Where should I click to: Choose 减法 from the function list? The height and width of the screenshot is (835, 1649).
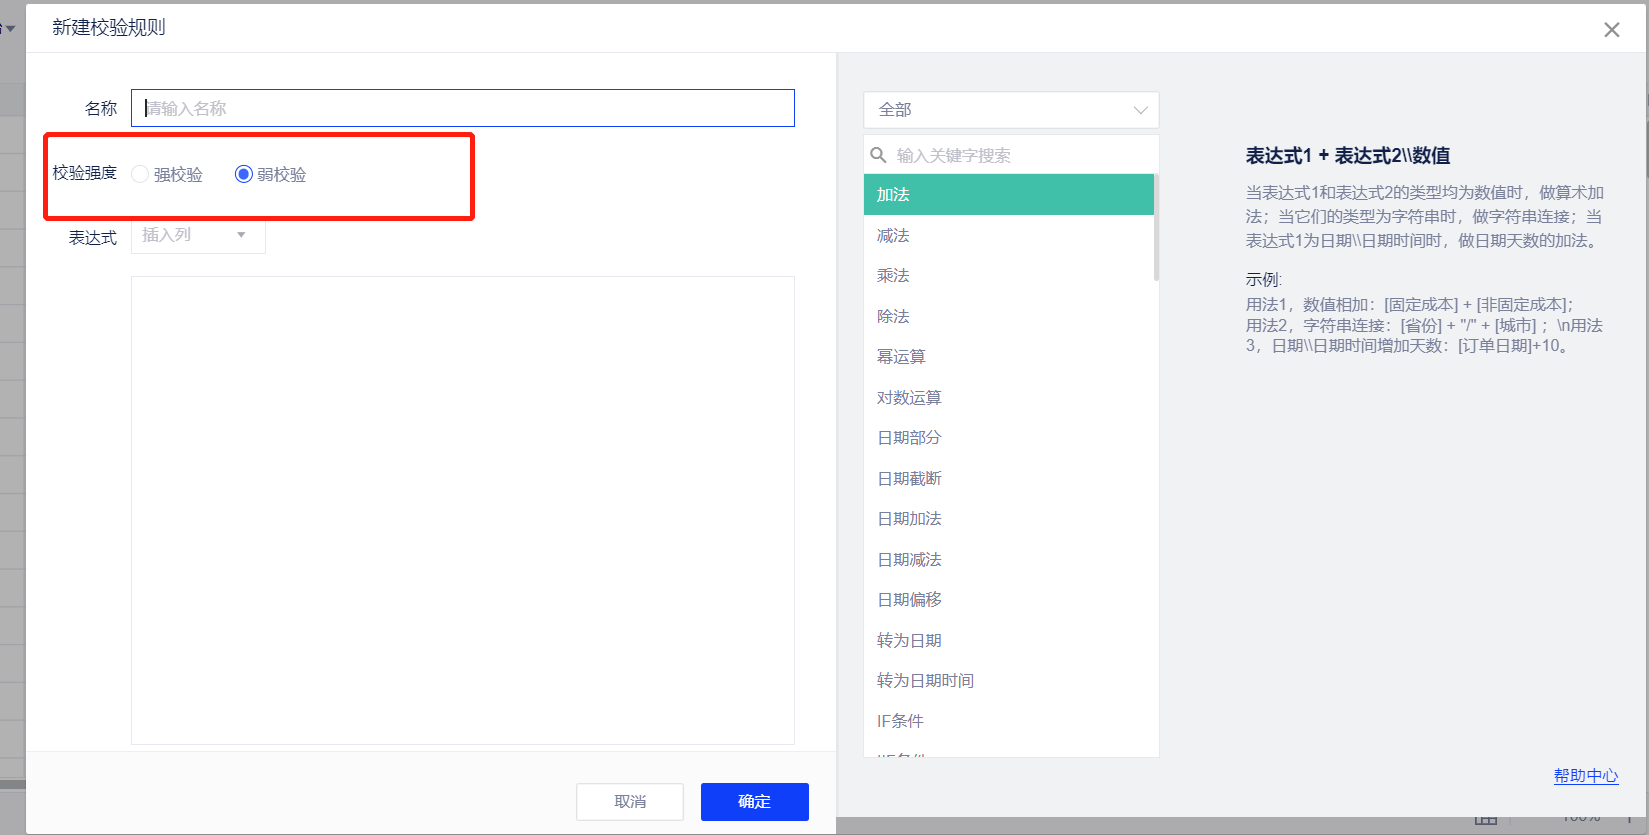893,236
